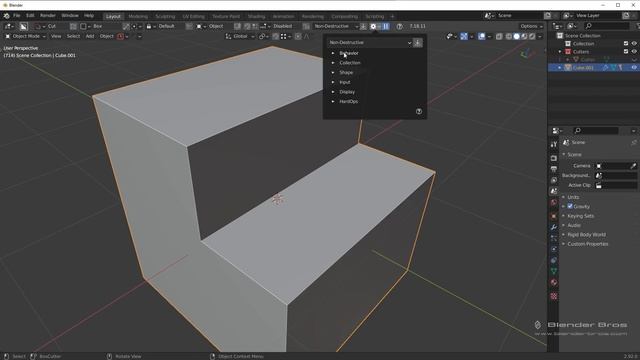The width and height of the screenshot is (640, 360).
Task: Open the Output properties tab
Action: pyautogui.click(x=554, y=169)
